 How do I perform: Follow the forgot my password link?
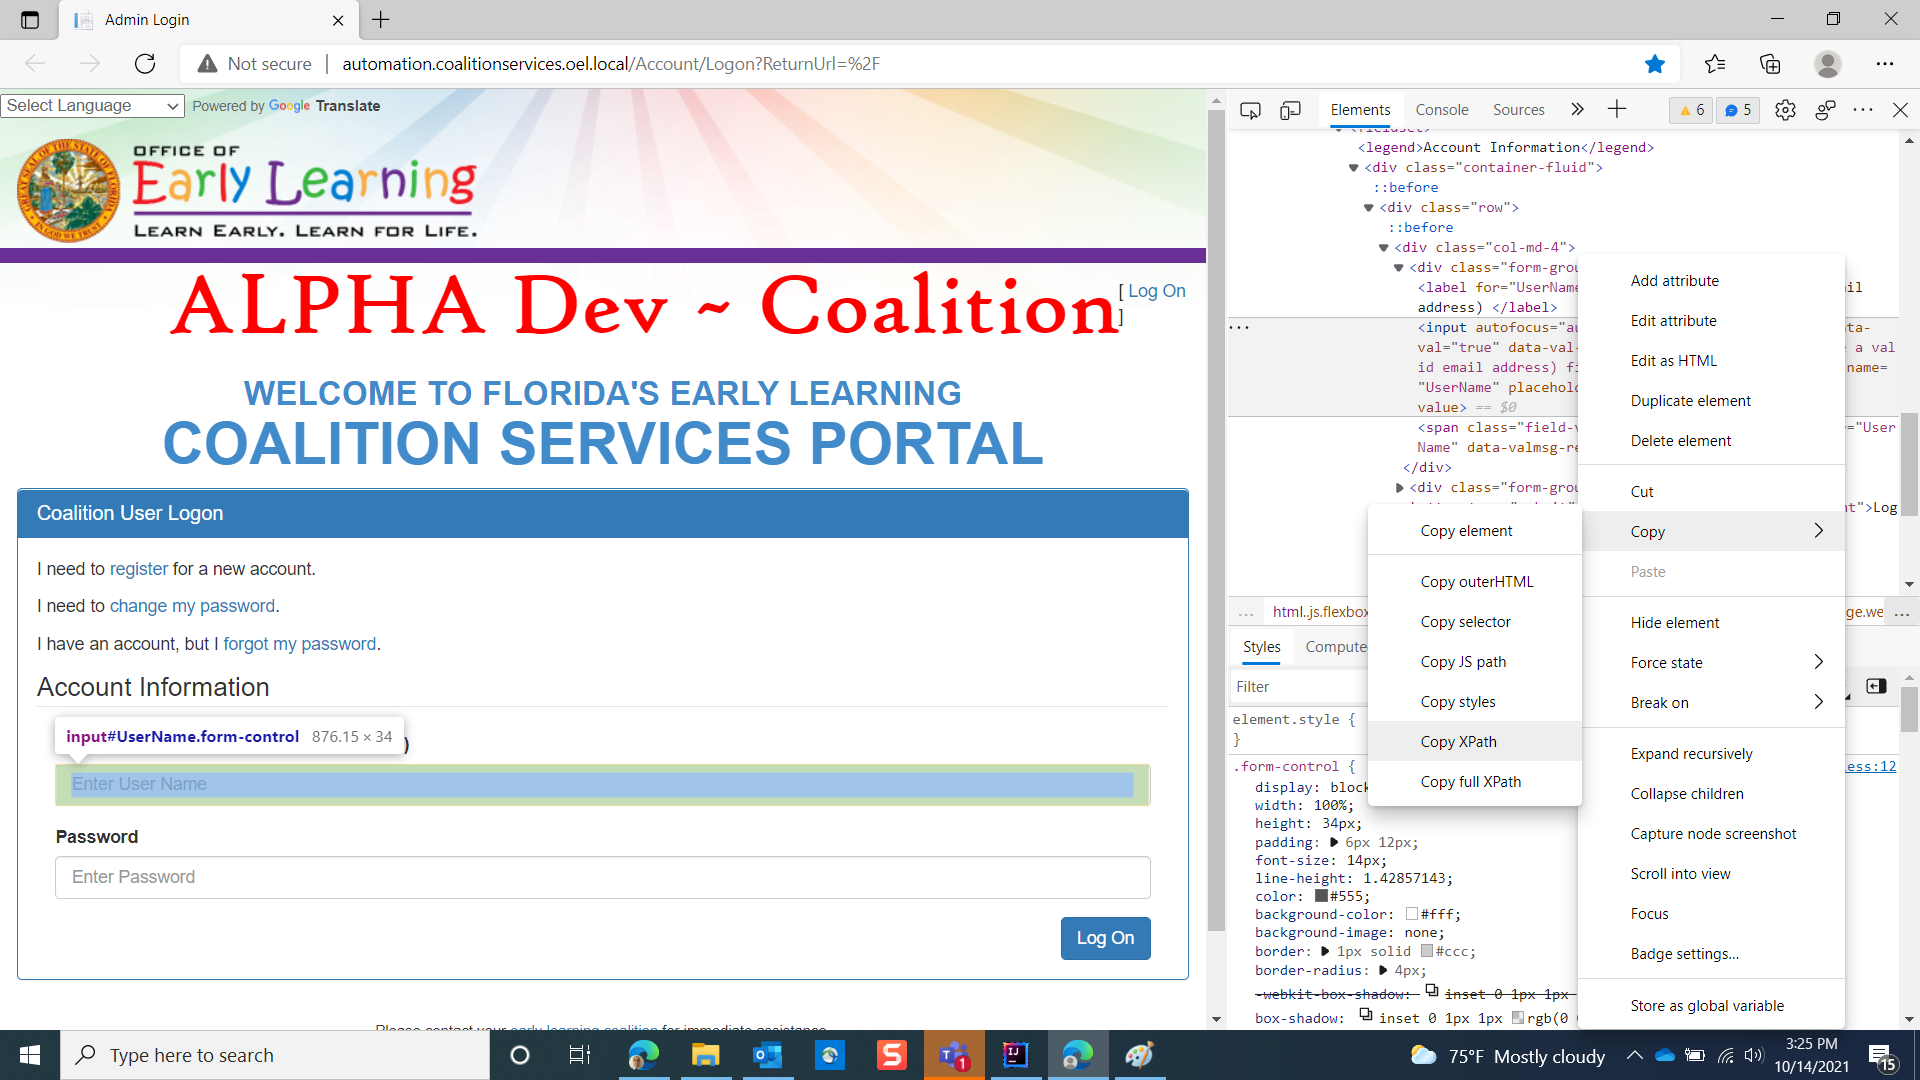(x=299, y=644)
